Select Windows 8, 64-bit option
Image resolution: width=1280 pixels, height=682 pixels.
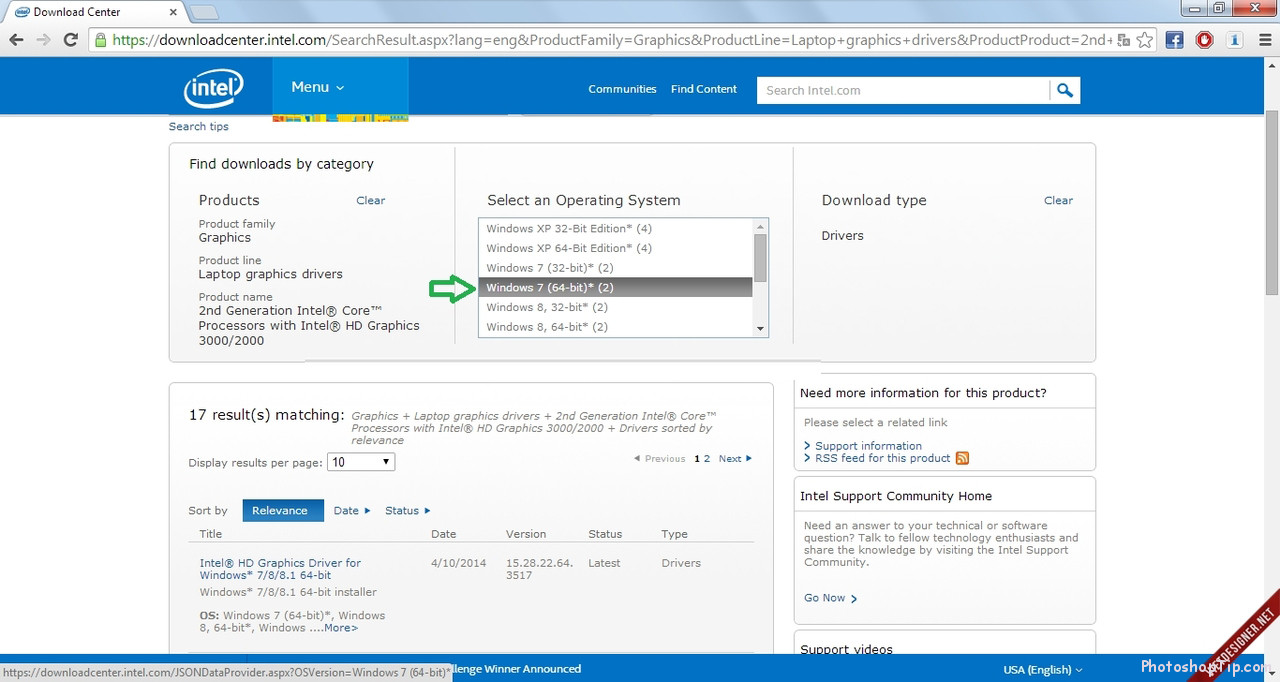tap(616, 327)
